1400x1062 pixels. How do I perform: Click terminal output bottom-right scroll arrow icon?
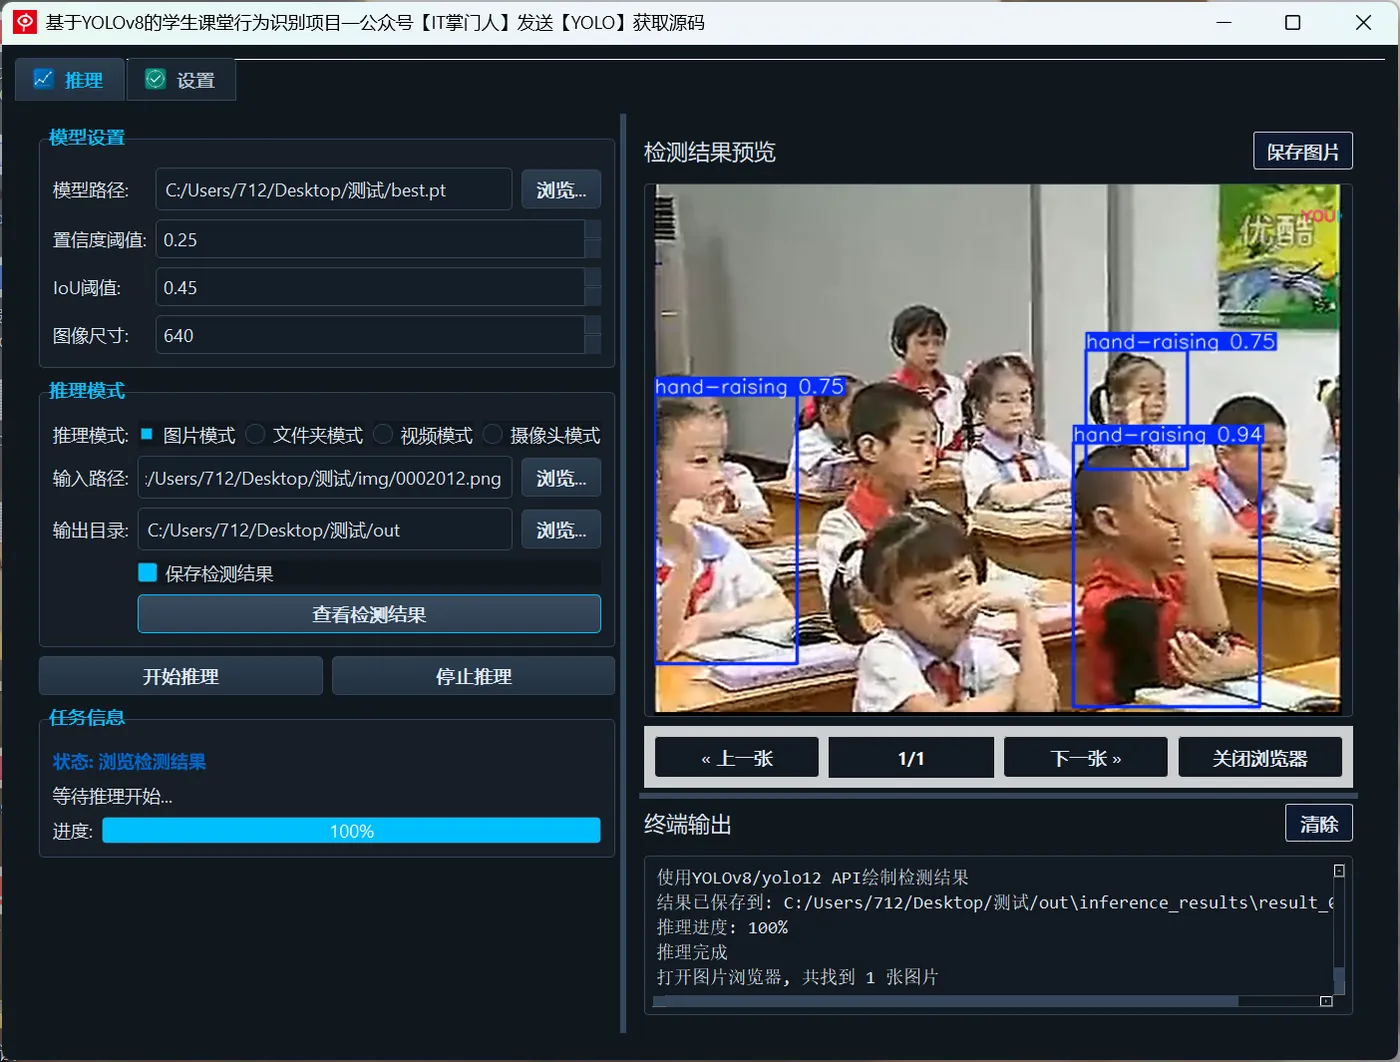click(x=1326, y=1001)
